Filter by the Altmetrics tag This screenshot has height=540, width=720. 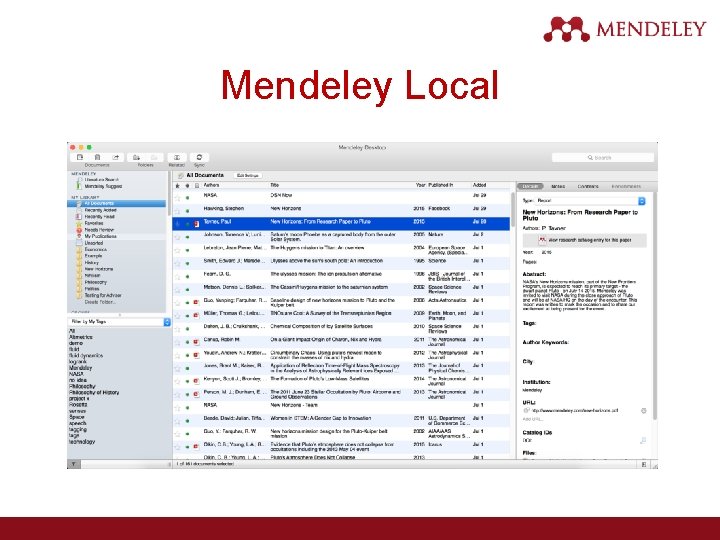coord(80,337)
